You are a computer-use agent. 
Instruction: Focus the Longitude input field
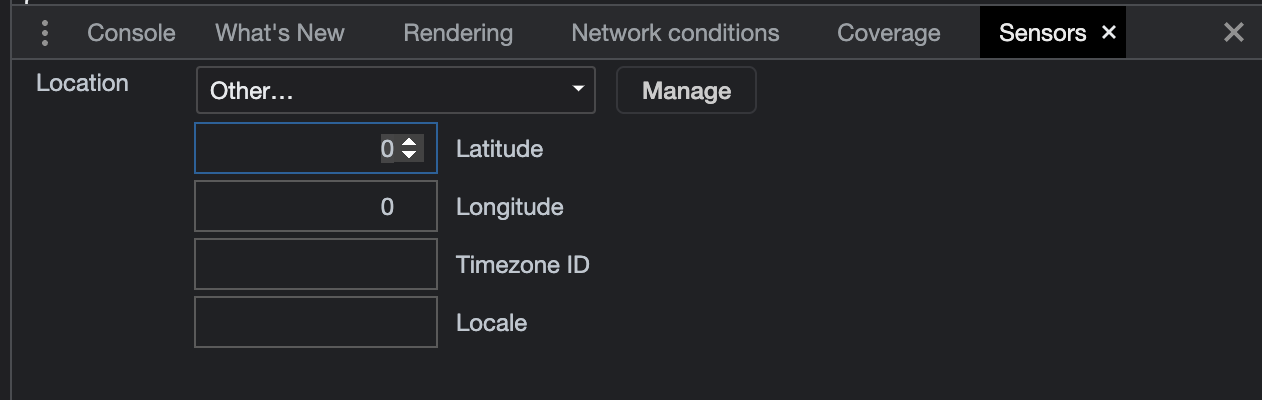316,206
